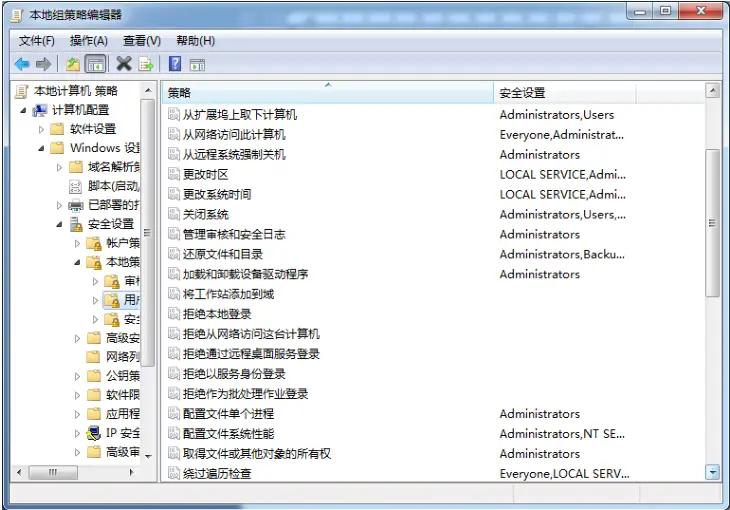730x510 pixels.
Task: Click the tree pane scroll up arrow
Action: point(148,90)
